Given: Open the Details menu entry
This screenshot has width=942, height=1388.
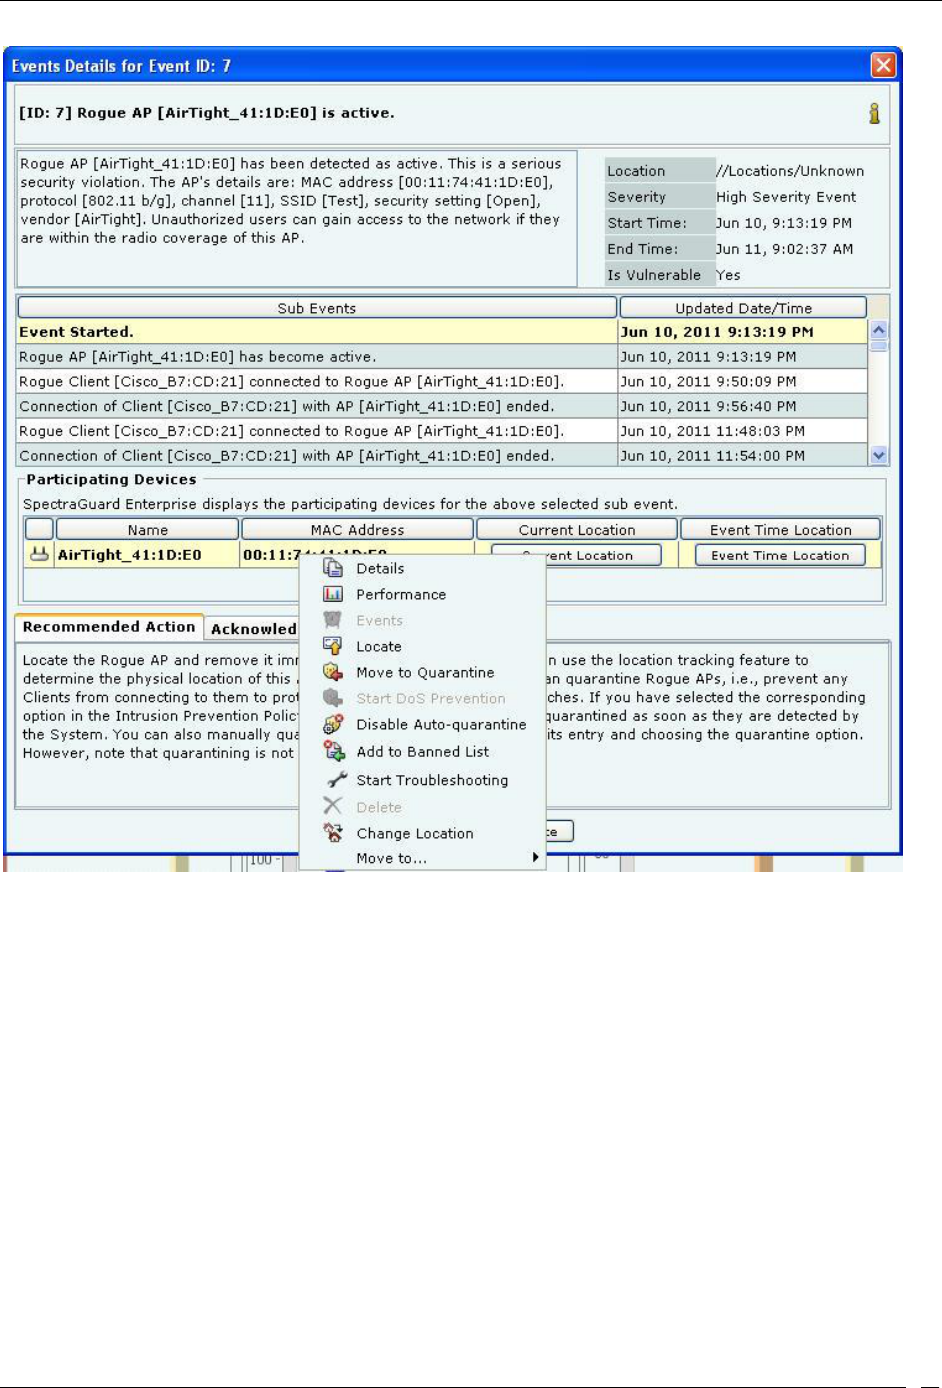Looking at the screenshot, I should coord(380,568).
